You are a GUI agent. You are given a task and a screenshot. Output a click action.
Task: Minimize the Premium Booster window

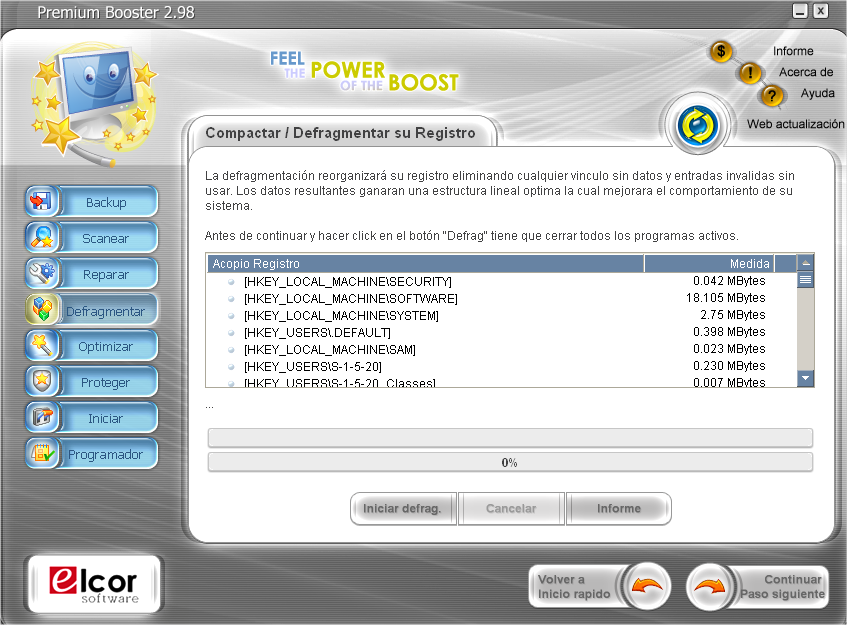click(800, 11)
